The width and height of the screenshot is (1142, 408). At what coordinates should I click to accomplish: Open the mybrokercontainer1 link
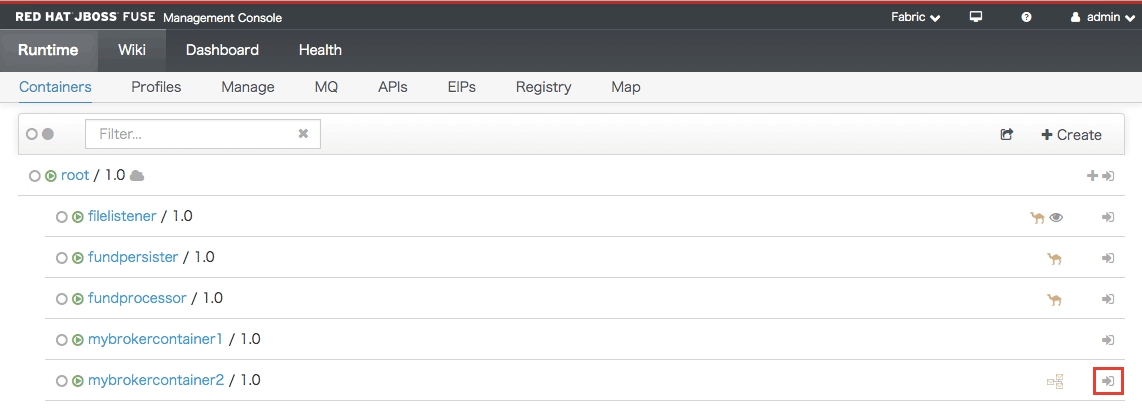(x=155, y=339)
